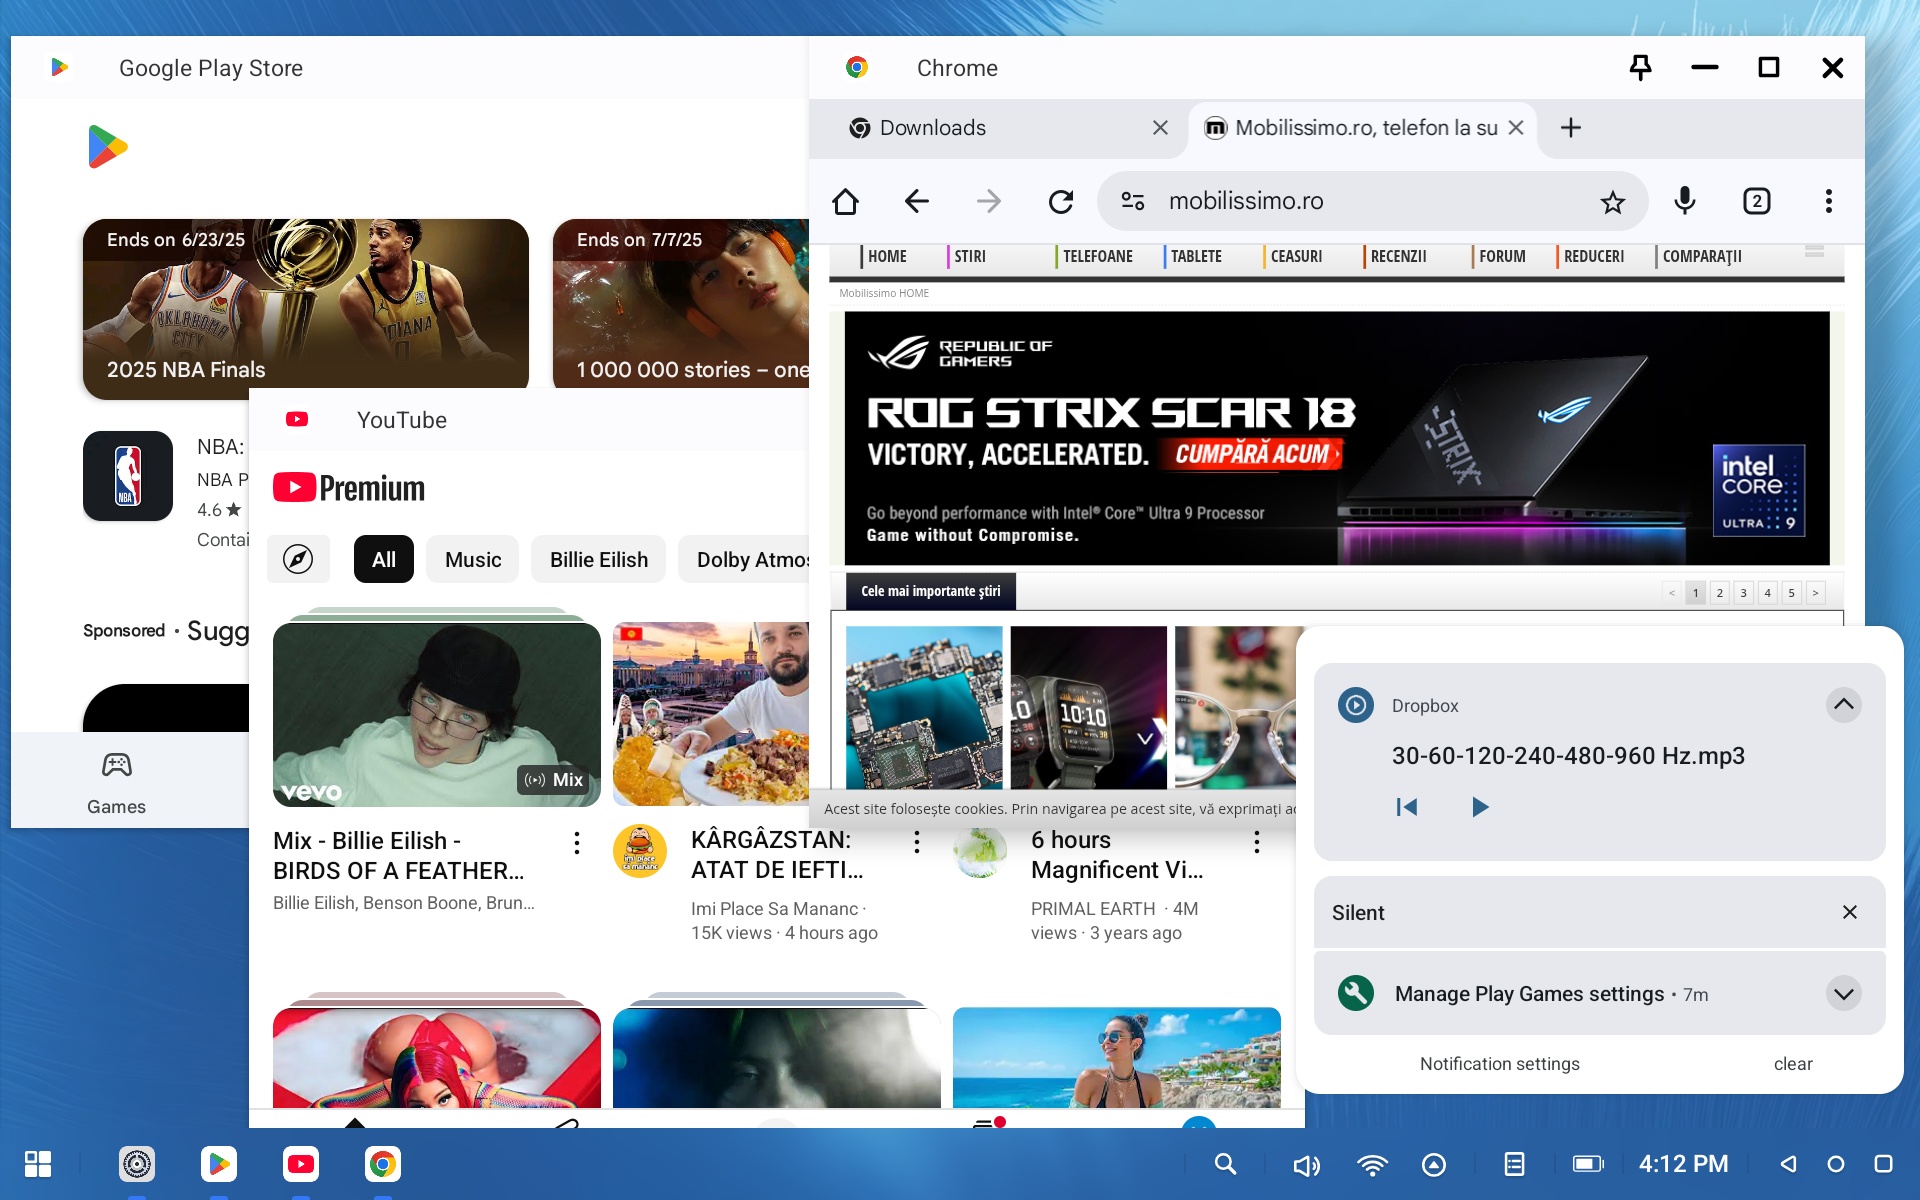
Task: Open taskbar clock showing 4:12 PM
Action: pyautogui.click(x=1683, y=1164)
